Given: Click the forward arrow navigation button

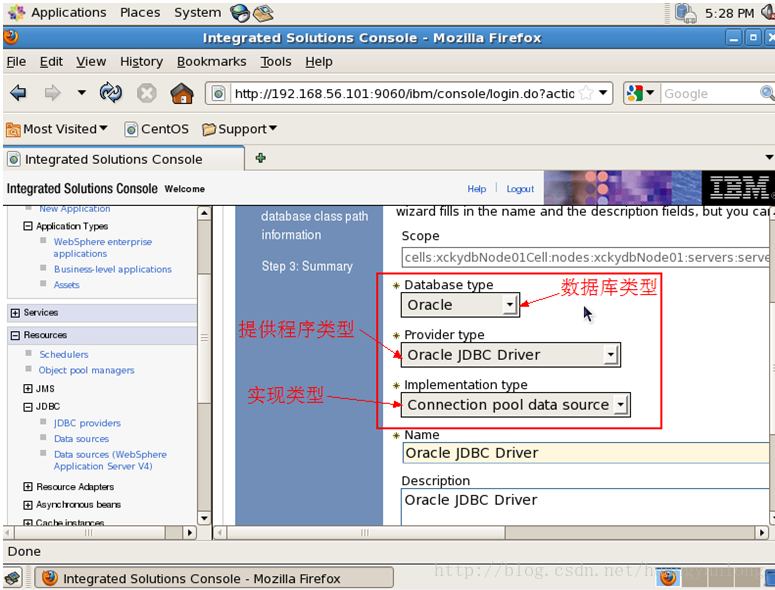Looking at the screenshot, I should 52,93.
